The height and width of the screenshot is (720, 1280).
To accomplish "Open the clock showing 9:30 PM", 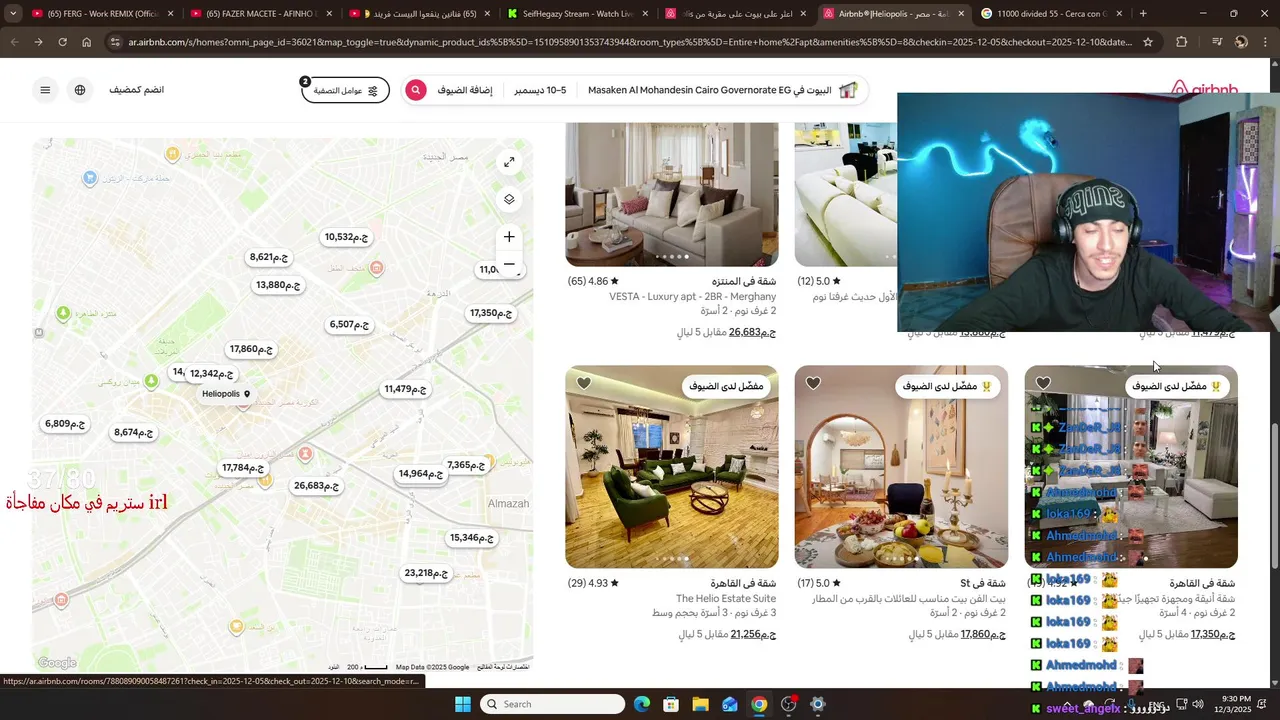I will pyautogui.click(x=1236, y=704).
